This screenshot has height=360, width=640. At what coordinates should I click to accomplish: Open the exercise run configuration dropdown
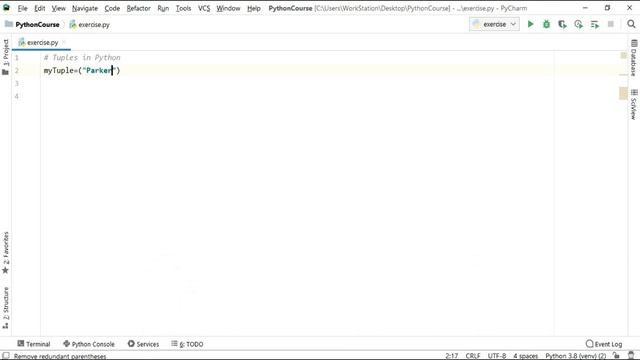point(494,24)
